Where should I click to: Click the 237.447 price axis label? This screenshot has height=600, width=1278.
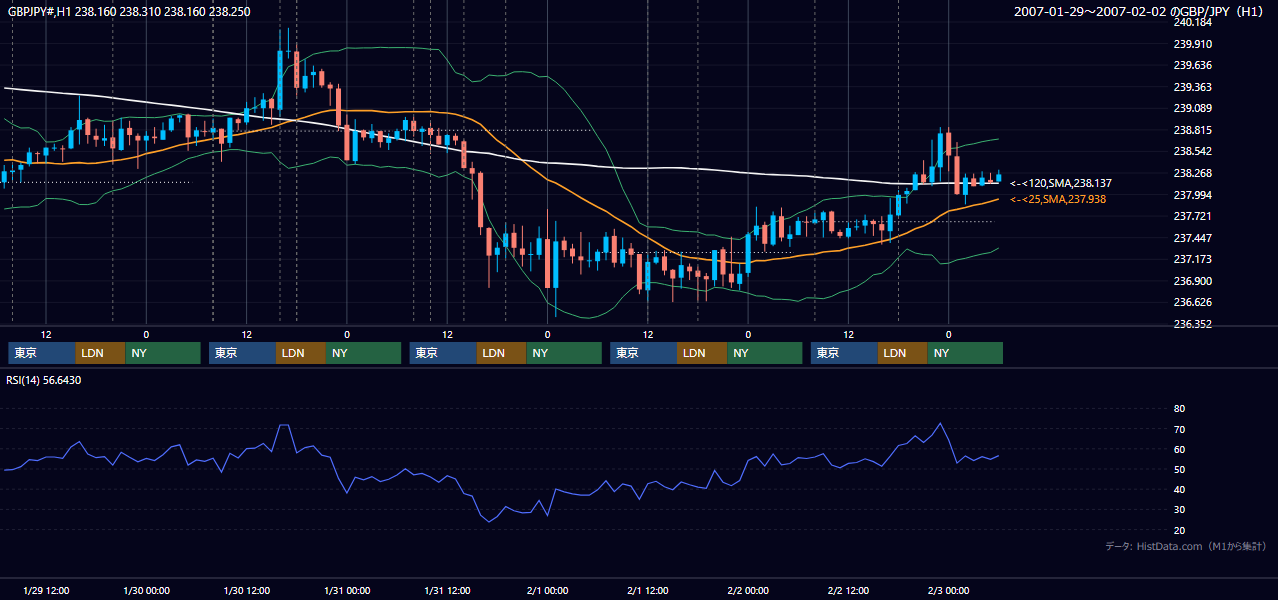(1192, 238)
